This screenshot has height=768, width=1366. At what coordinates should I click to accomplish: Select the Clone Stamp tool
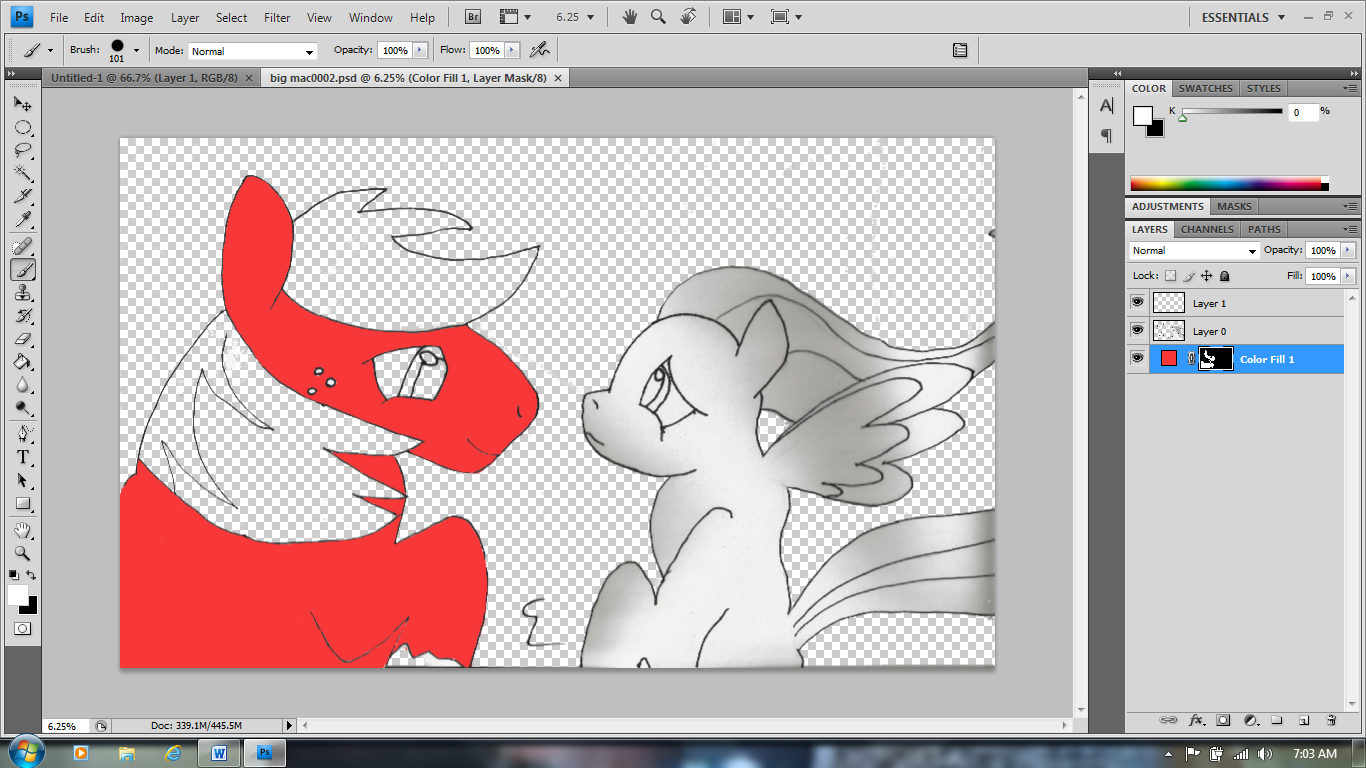coord(22,293)
